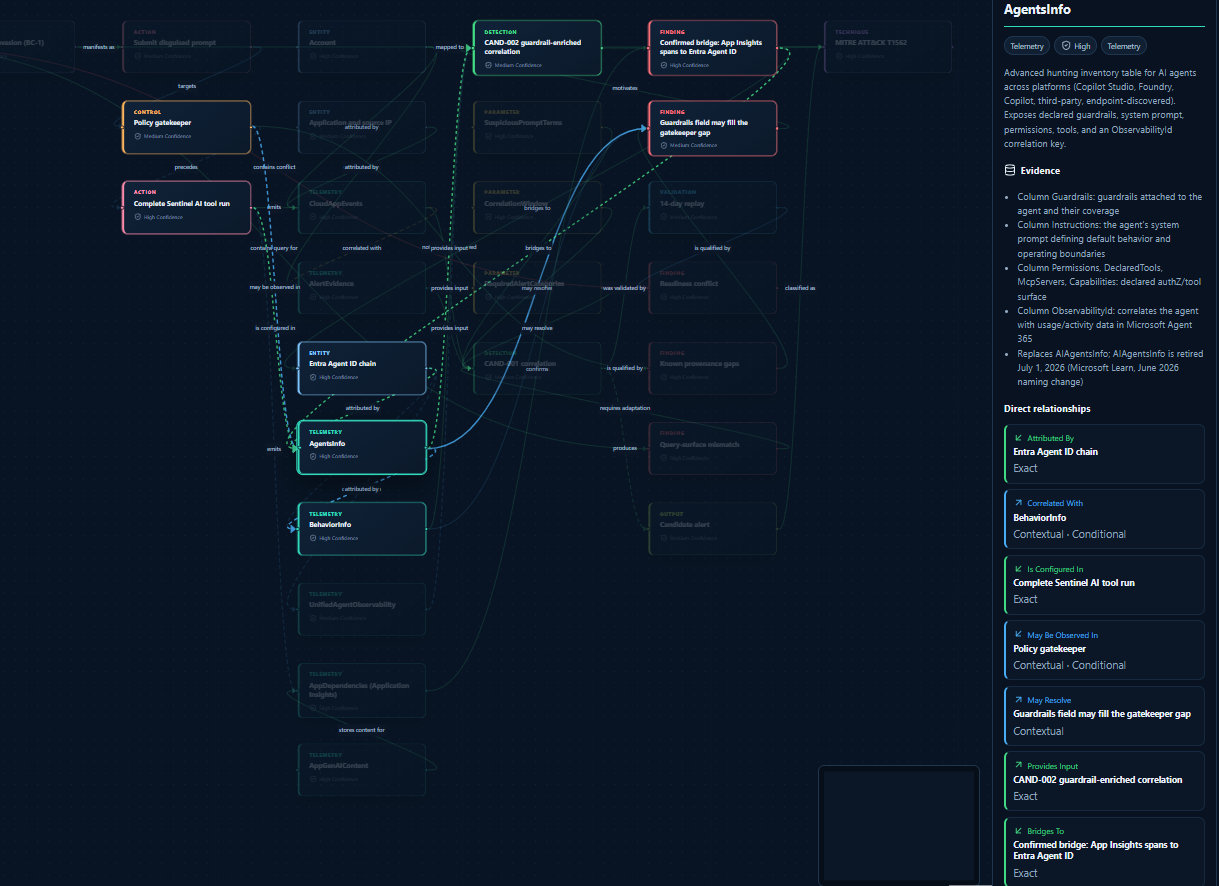Click the 'motivates' edge label
This screenshot has width=1219, height=886.
625,88
